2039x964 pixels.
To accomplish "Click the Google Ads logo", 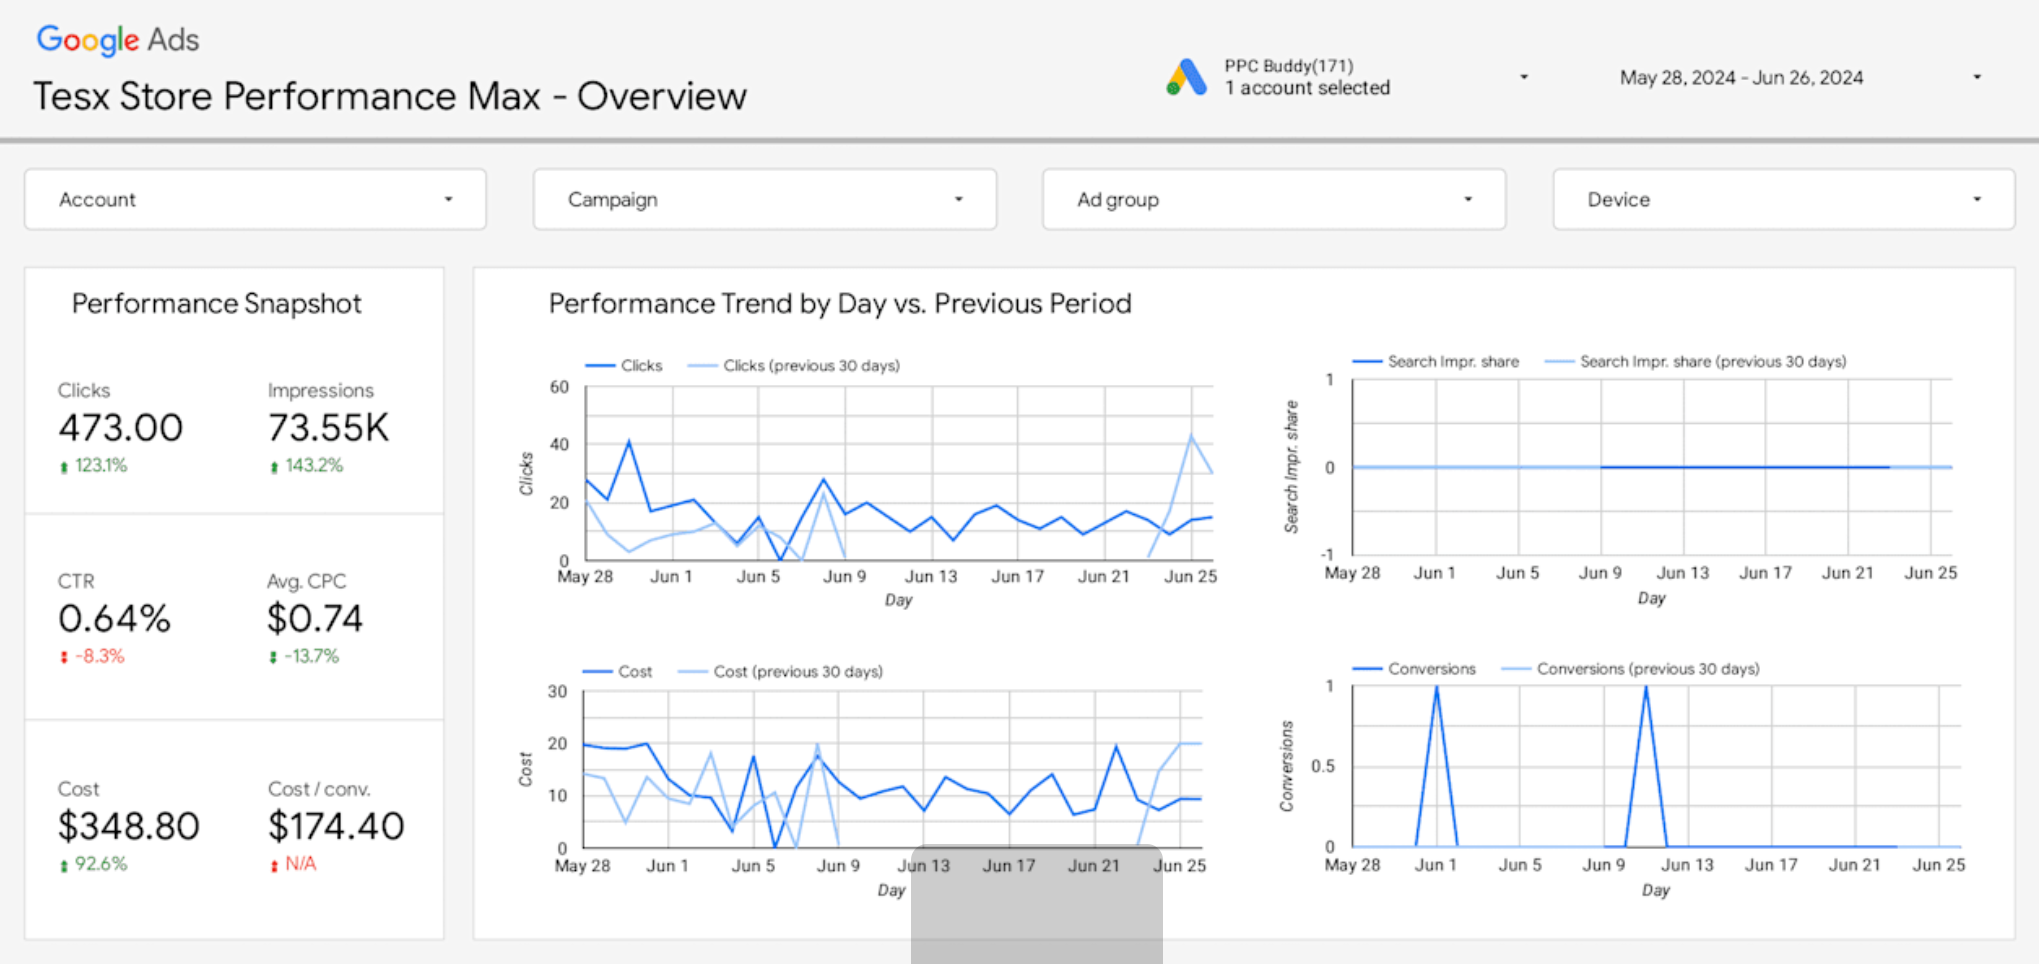I will (117, 40).
